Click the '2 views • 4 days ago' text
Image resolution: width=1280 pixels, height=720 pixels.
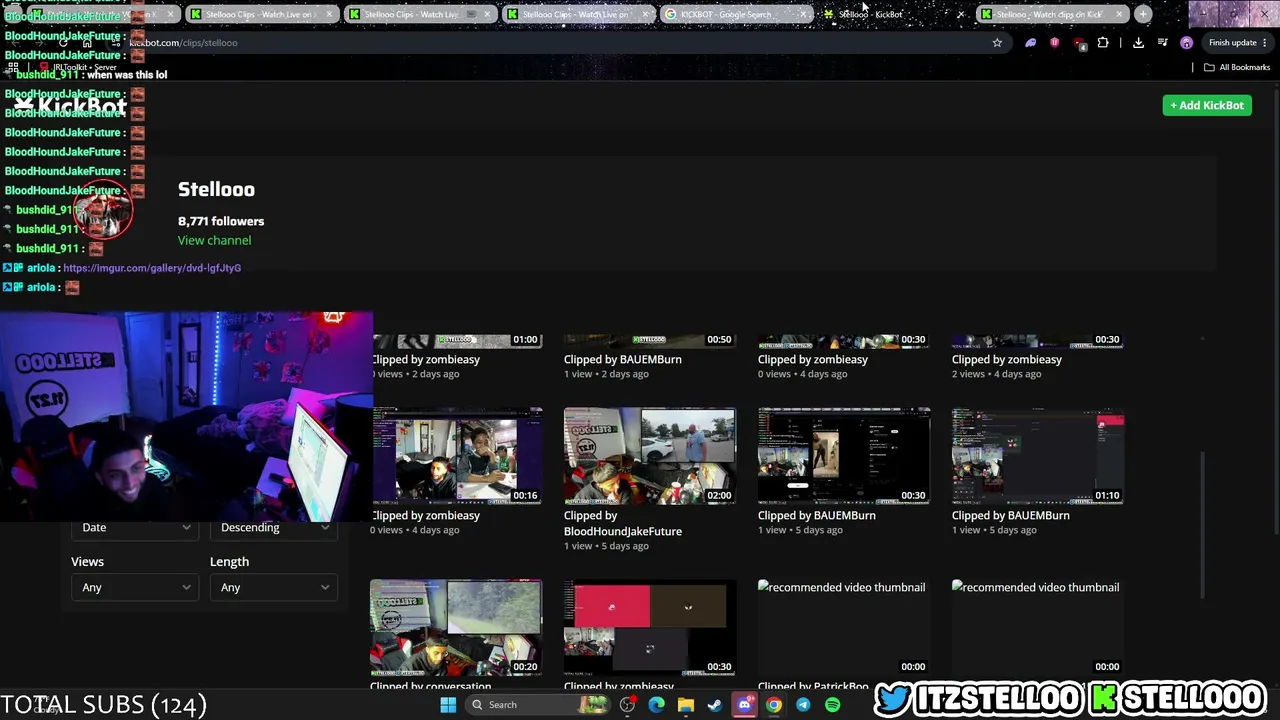994,374
